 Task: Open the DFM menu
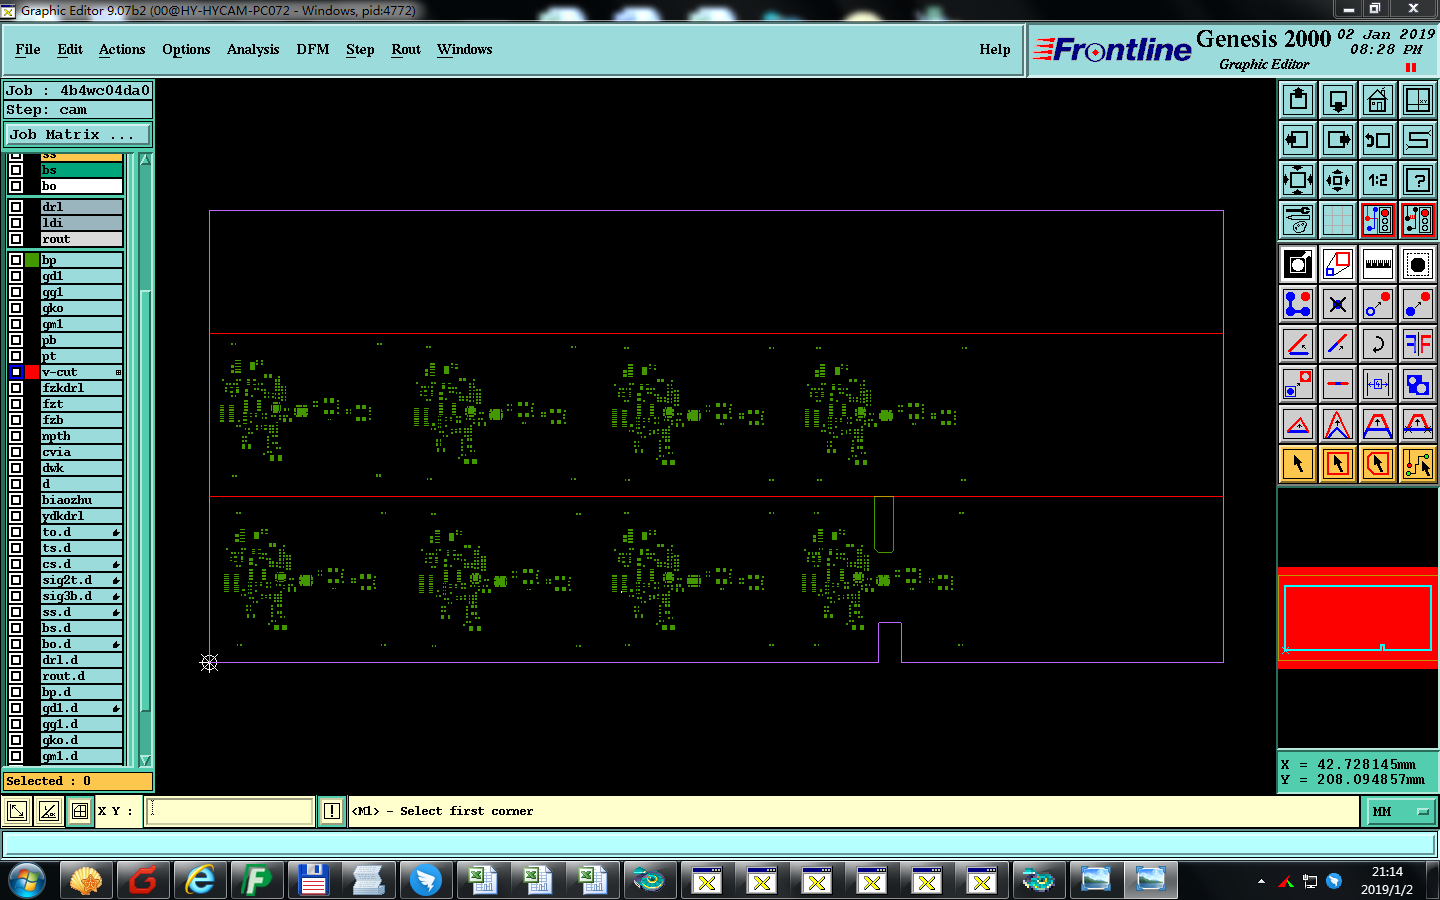pyautogui.click(x=313, y=49)
